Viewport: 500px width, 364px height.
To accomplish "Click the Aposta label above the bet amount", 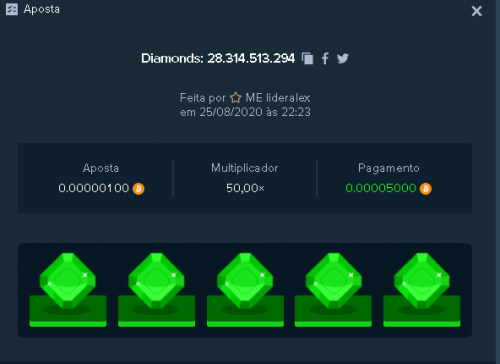I will 101,168.
